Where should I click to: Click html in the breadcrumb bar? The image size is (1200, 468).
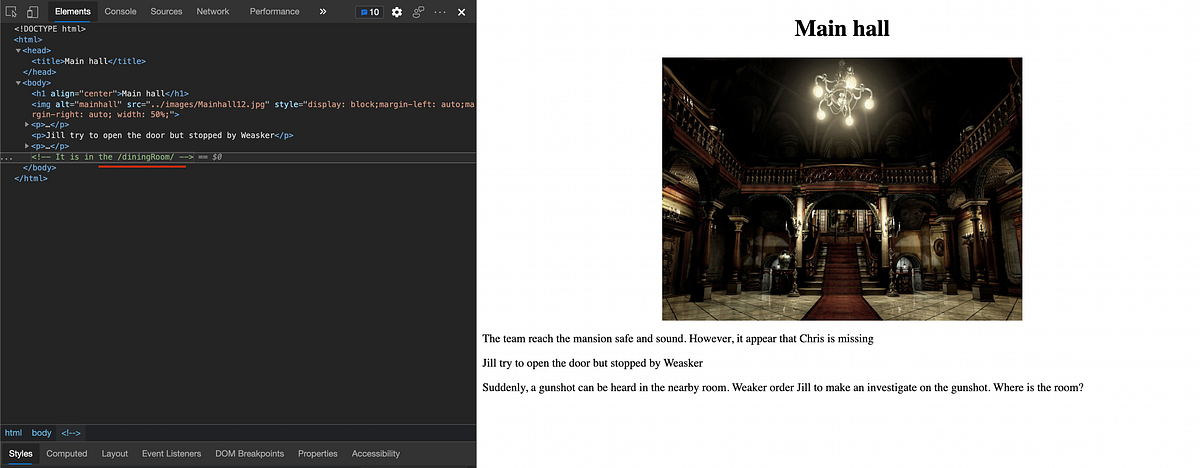pyautogui.click(x=13, y=433)
